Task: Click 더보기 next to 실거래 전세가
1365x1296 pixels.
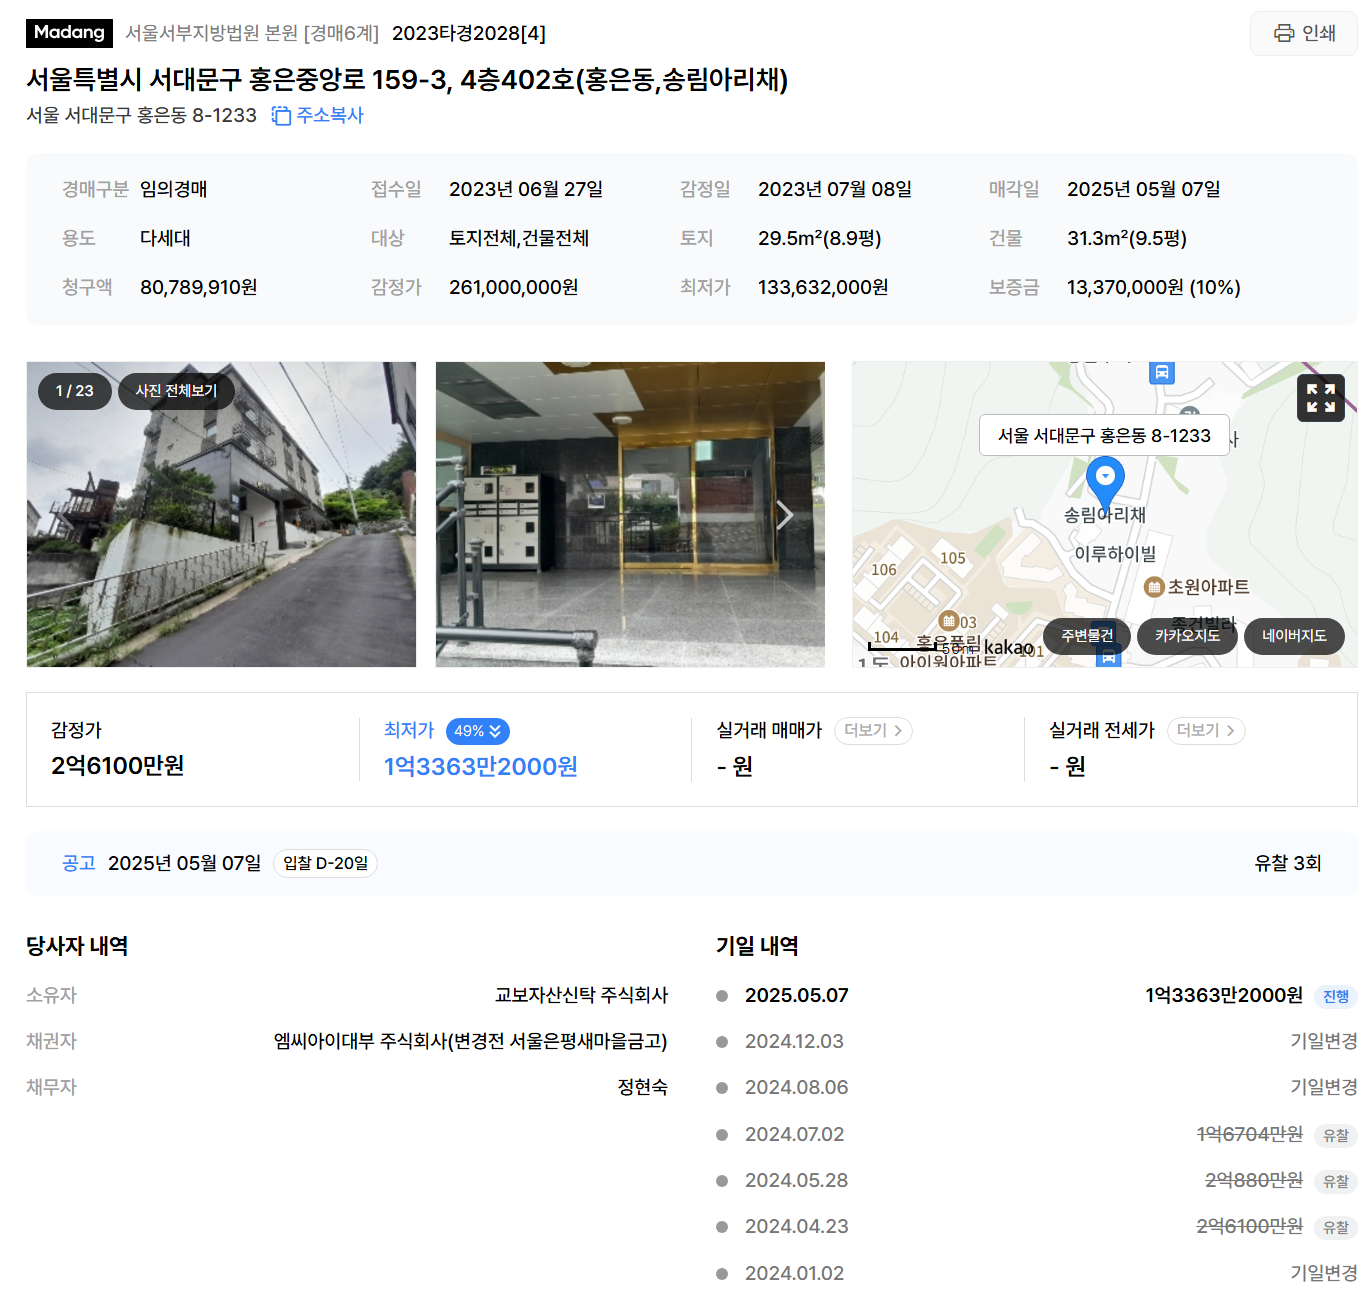Action: tap(1206, 731)
